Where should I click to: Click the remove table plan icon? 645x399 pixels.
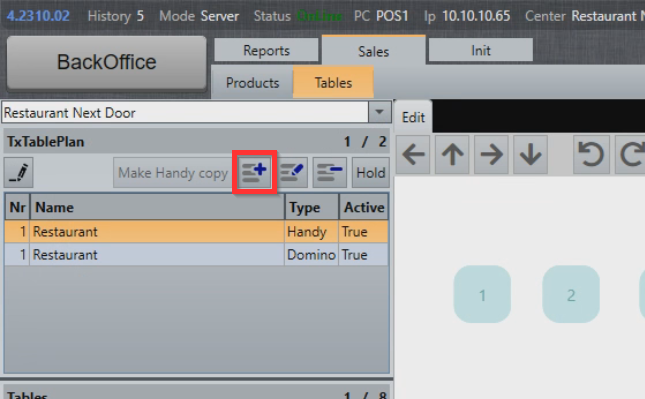coord(329,172)
